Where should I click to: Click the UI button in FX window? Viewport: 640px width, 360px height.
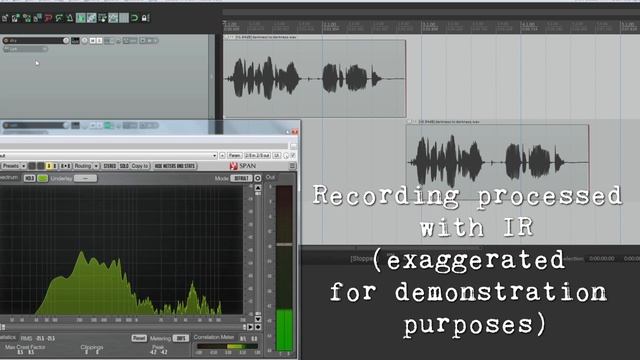click(277, 156)
